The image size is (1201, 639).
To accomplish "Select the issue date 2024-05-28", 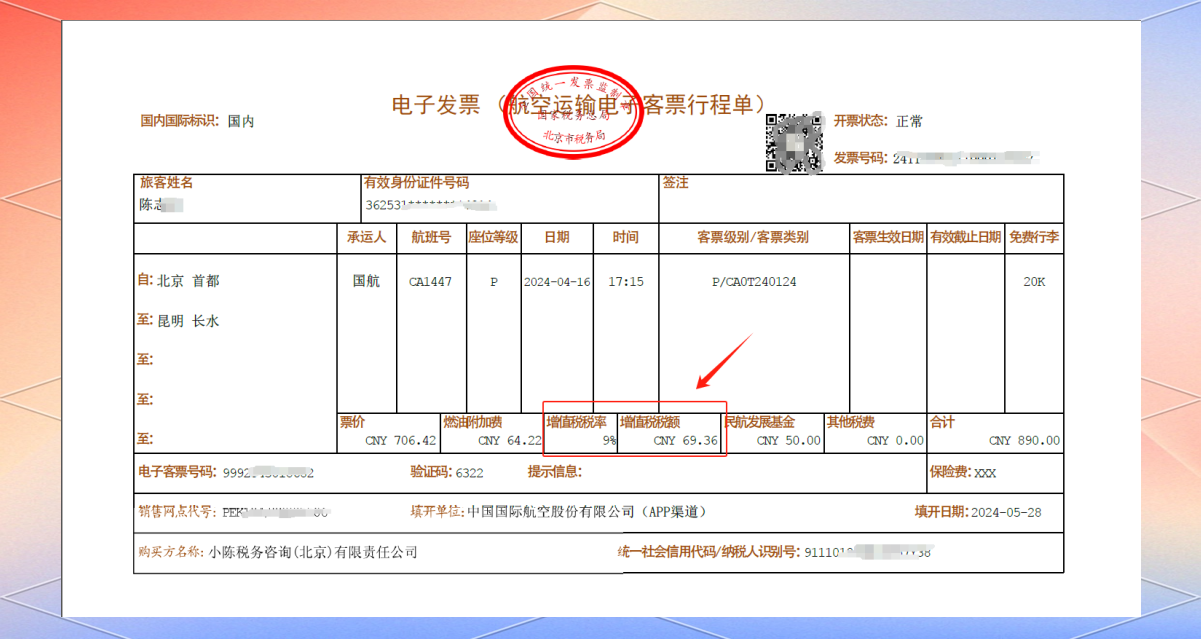I will pos(1005,512).
